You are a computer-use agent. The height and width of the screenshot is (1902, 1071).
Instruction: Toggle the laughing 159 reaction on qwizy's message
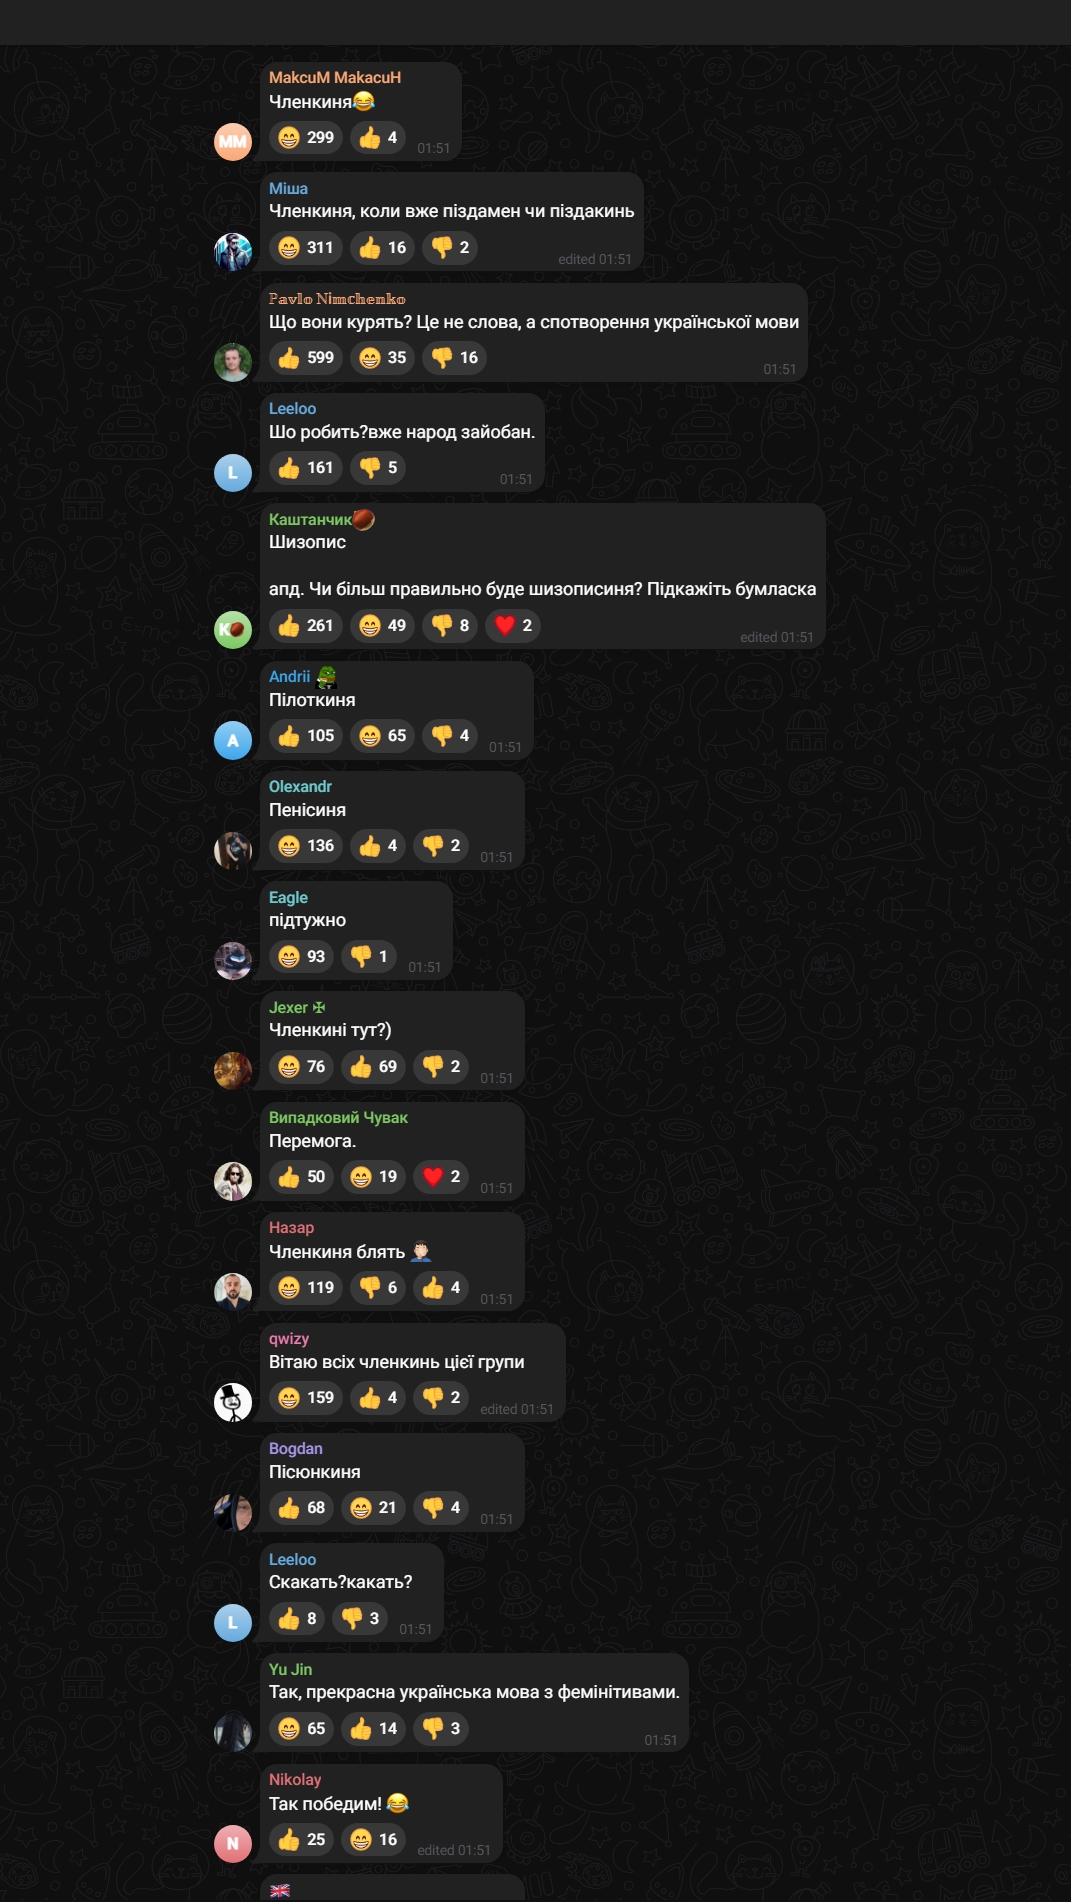(x=306, y=1398)
